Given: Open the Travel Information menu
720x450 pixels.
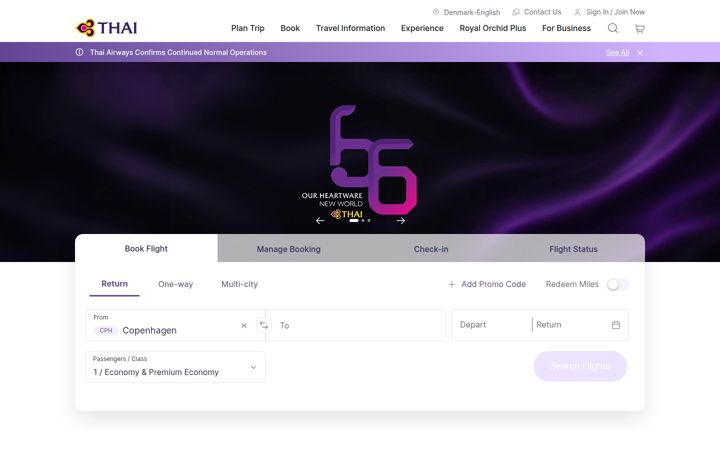Looking at the screenshot, I should coord(350,28).
